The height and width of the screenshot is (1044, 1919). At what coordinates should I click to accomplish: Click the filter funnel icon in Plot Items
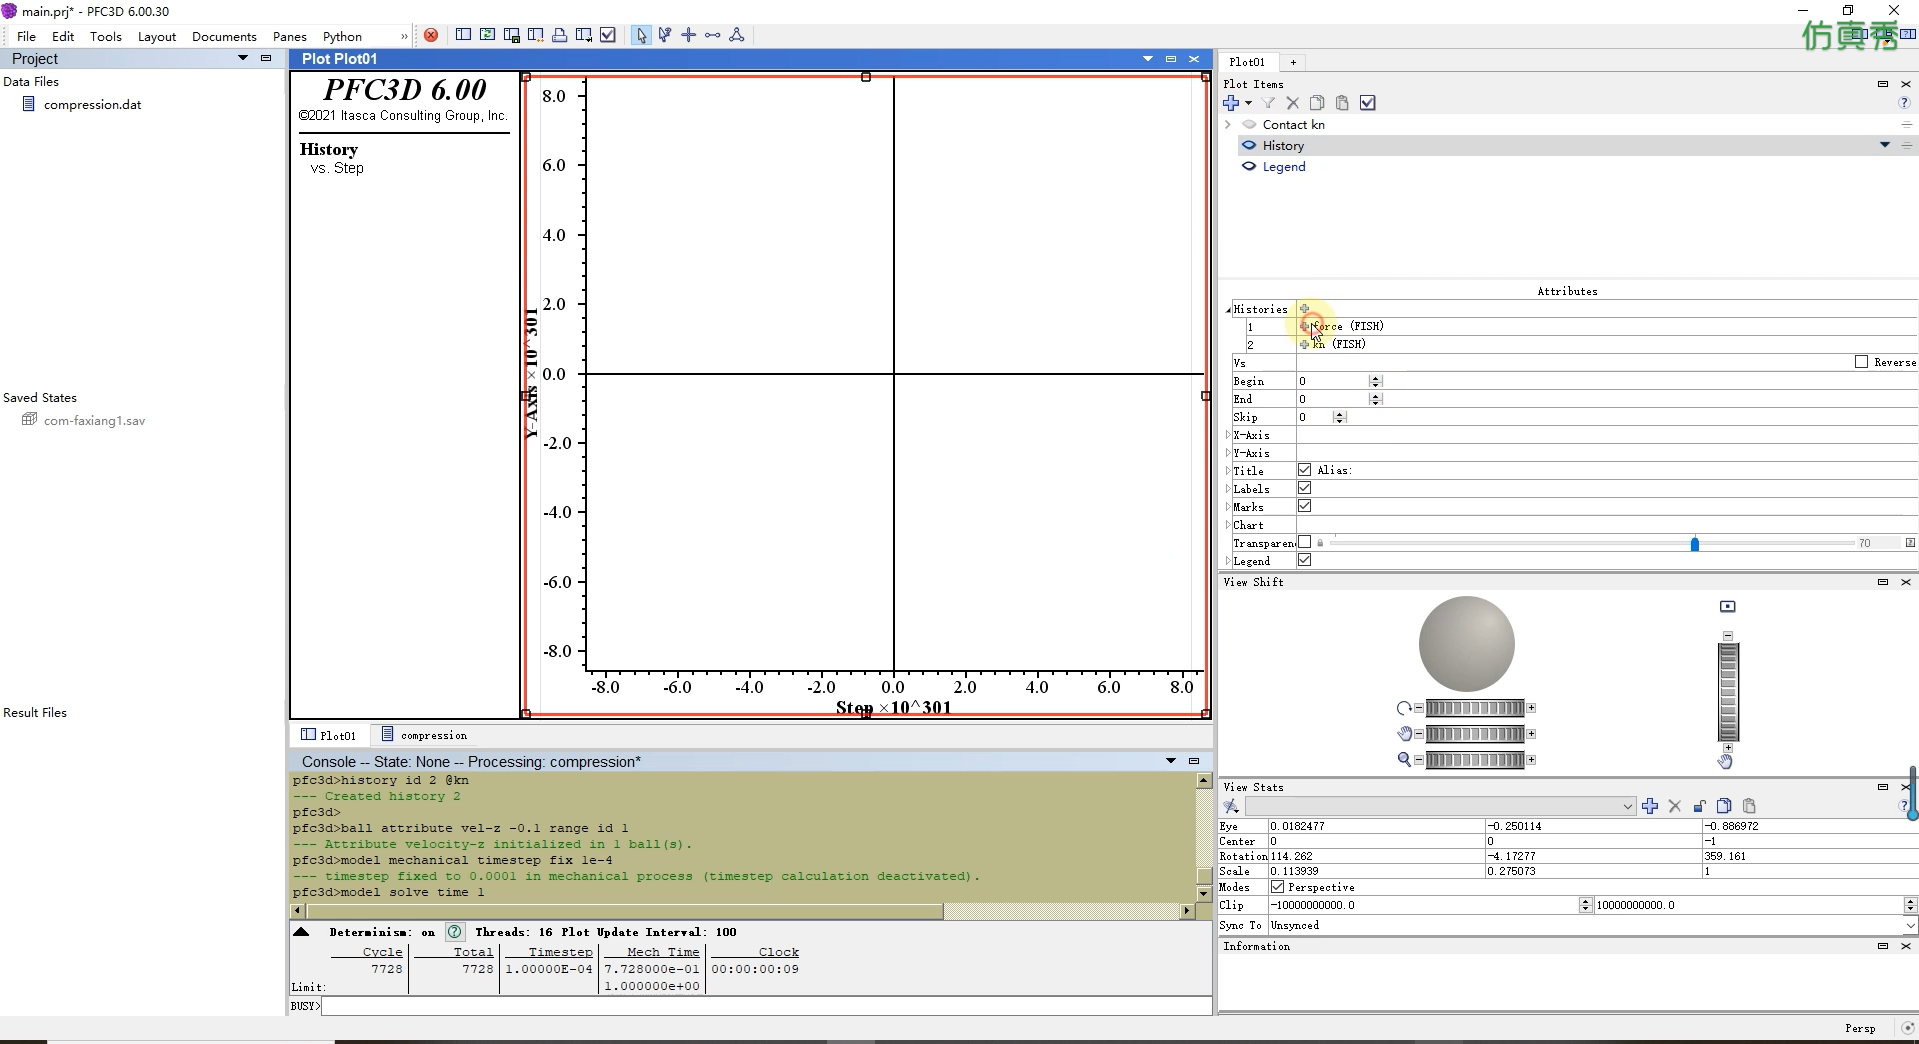[x=1269, y=103]
